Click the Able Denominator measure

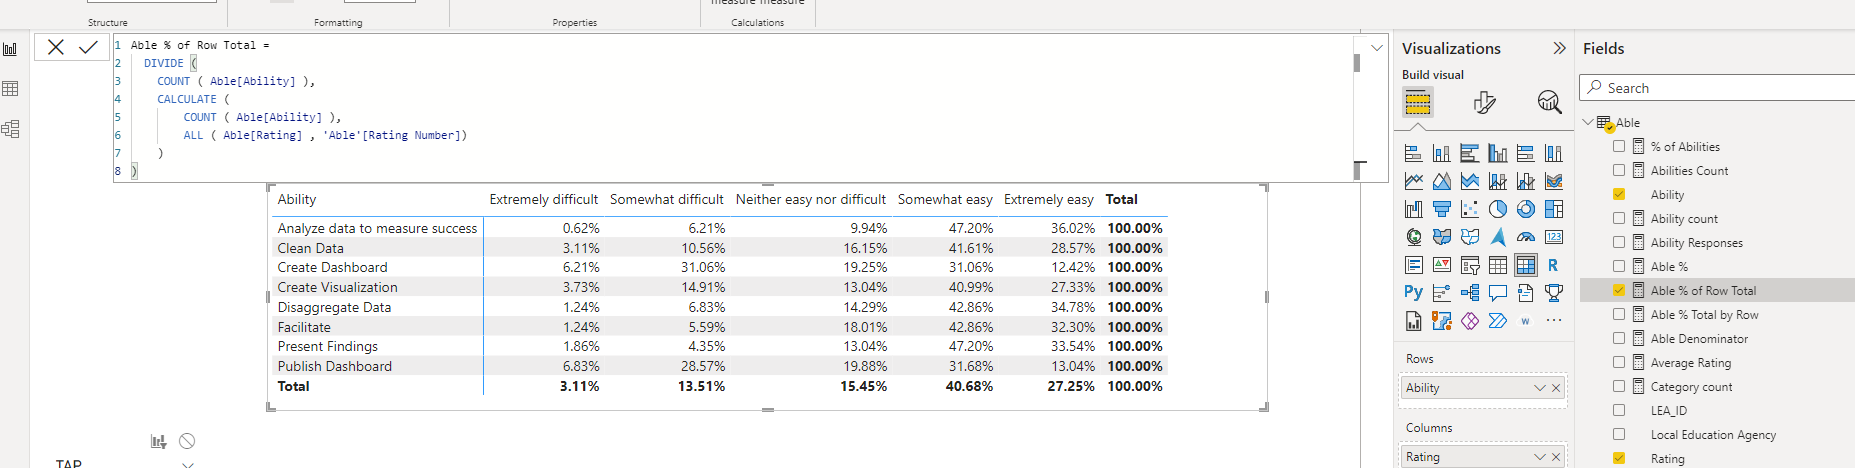tap(1699, 338)
